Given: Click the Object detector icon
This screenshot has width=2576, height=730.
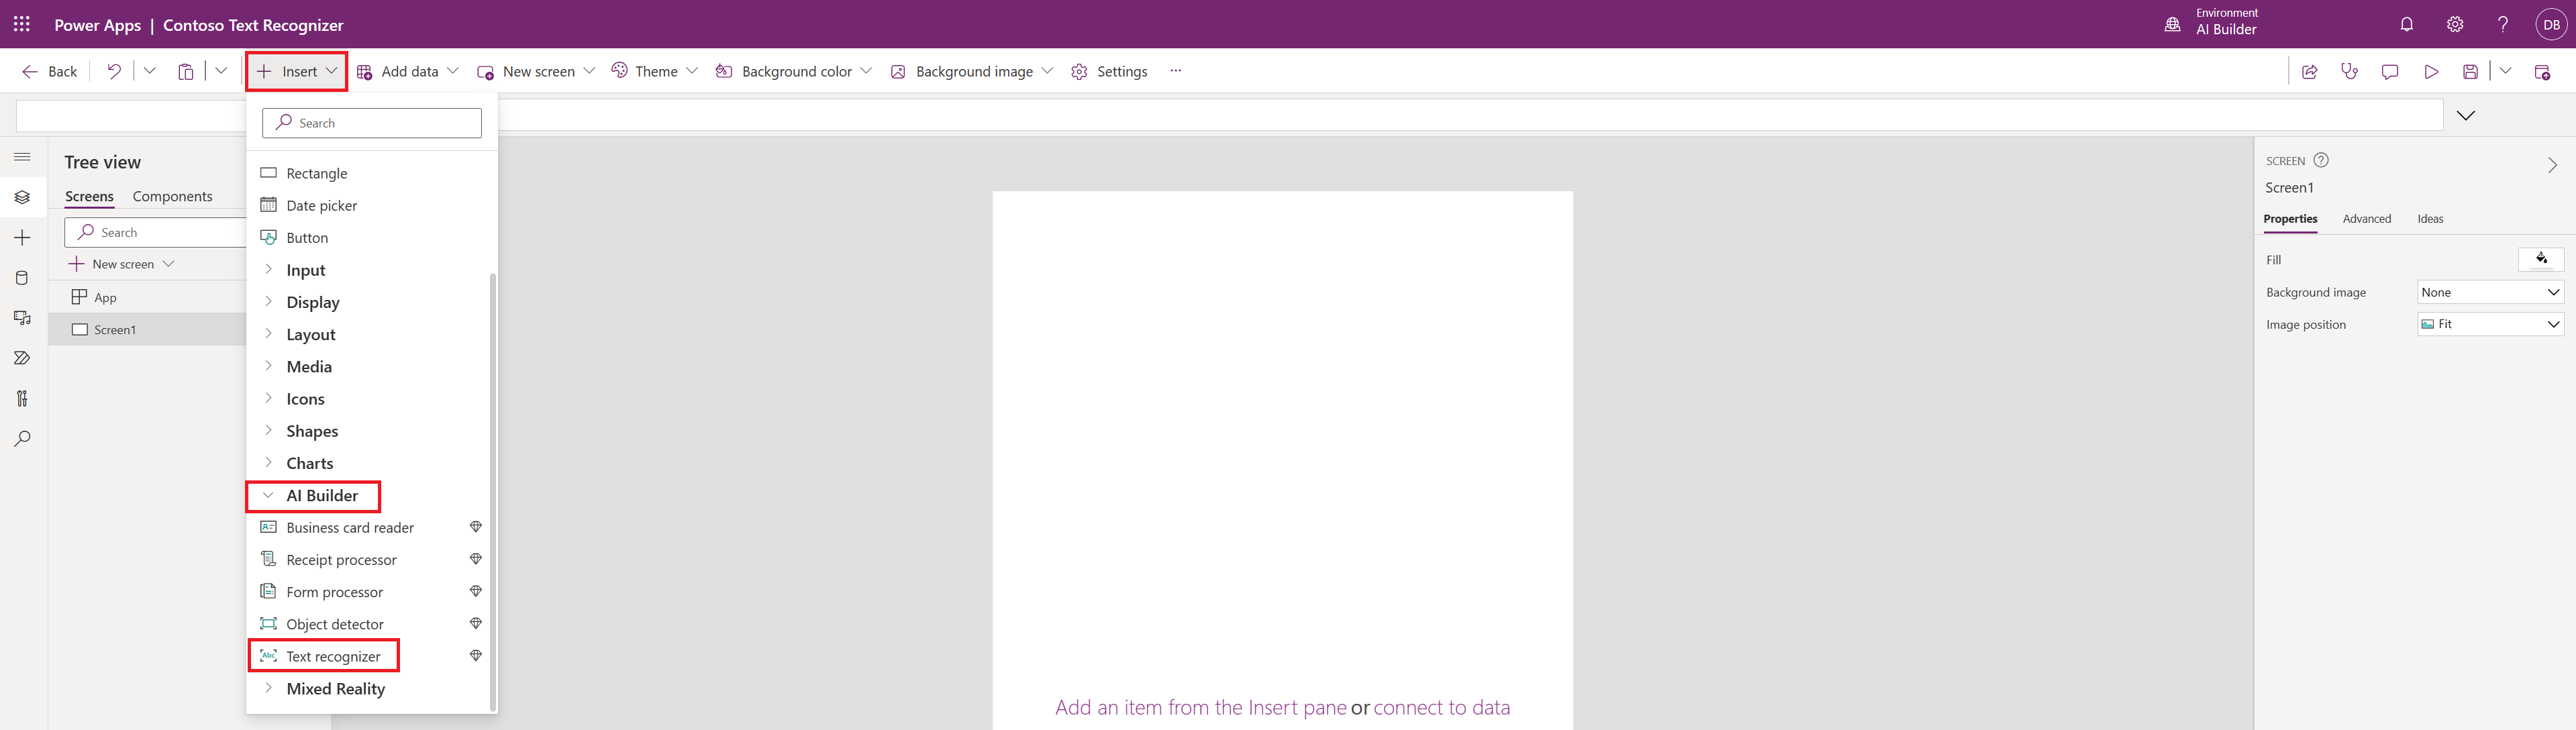Looking at the screenshot, I should coord(268,623).
